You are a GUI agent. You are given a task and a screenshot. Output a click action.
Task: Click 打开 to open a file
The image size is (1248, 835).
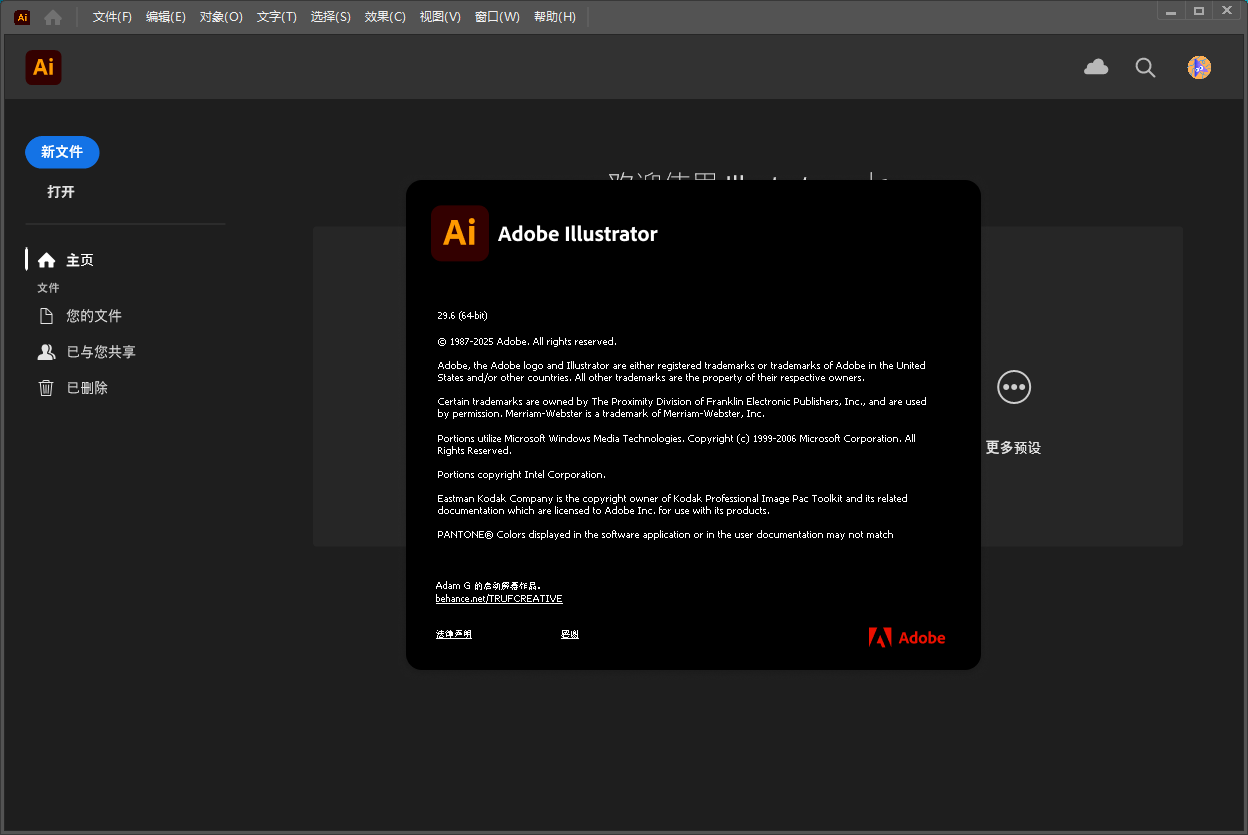tap(60, 191)
